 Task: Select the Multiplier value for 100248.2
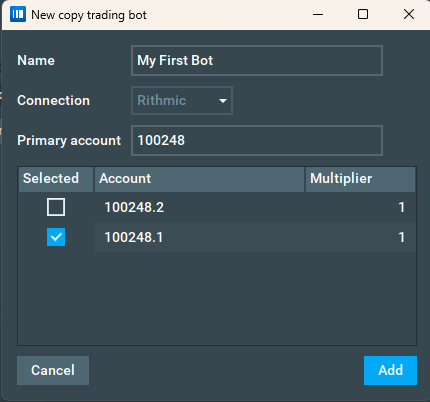click(x=402, y=207)
